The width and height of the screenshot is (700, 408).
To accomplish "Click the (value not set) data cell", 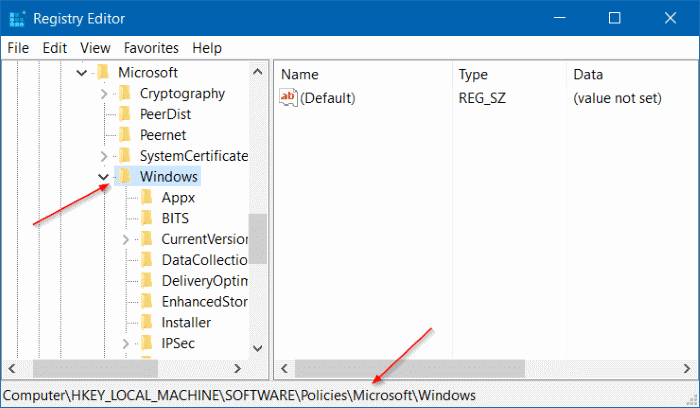I will [x=617, y=98].
